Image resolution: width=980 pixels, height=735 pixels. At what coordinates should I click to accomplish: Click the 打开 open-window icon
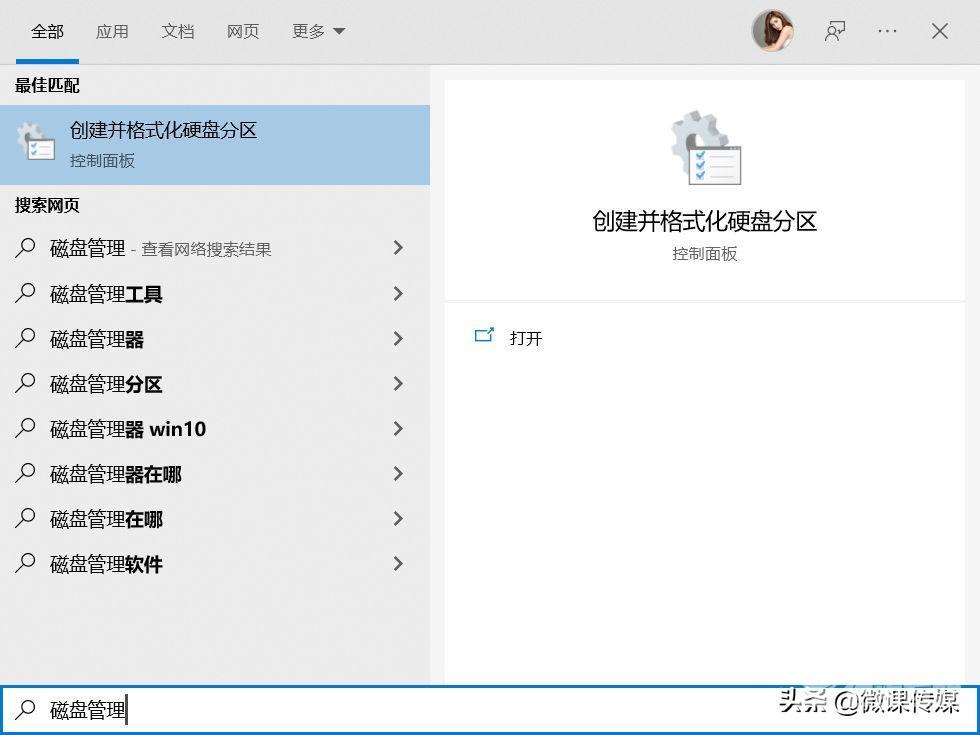(x=484, y=336)
